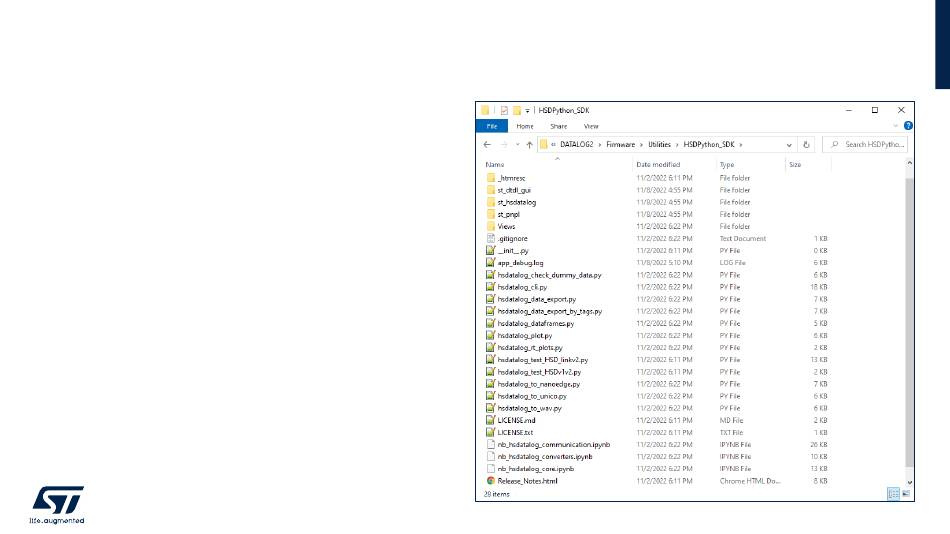Image resolution: width=950 pixels, height=534 pixels.
Task: Click the Search HSDPython_SDK box
Action: [865, 144]
